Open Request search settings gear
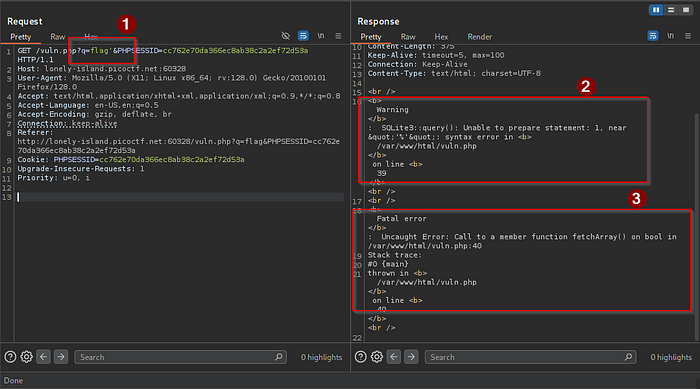Screen dimensions: 700x389 coord(27,357)
